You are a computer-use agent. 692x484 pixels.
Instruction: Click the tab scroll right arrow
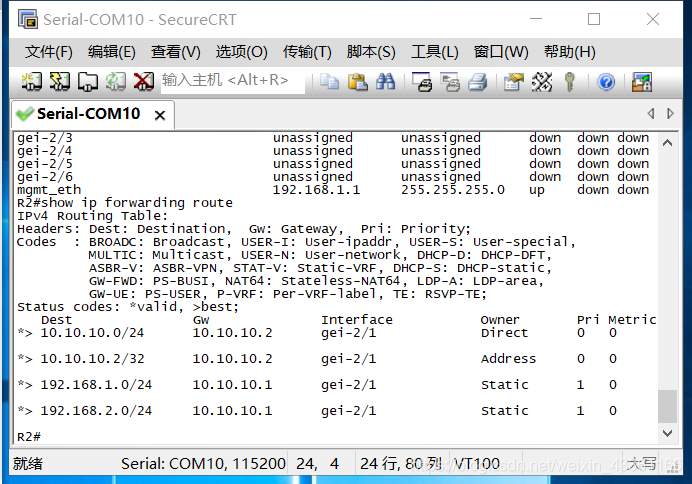click(x=670, y=113)
